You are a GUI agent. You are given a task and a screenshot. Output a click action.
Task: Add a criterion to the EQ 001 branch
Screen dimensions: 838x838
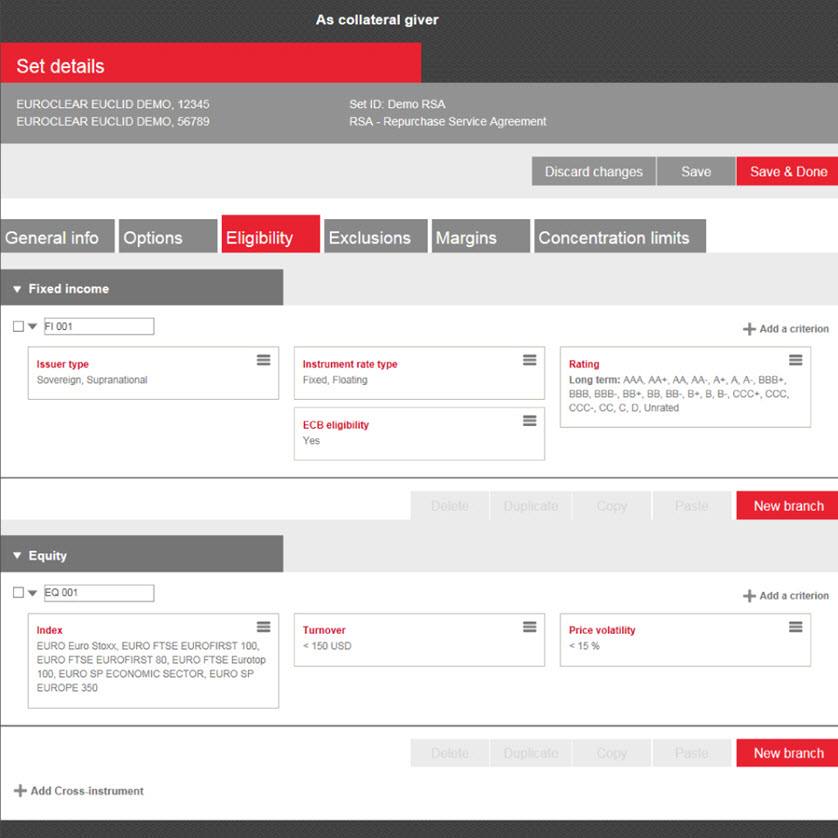click(x=786, y=595)
